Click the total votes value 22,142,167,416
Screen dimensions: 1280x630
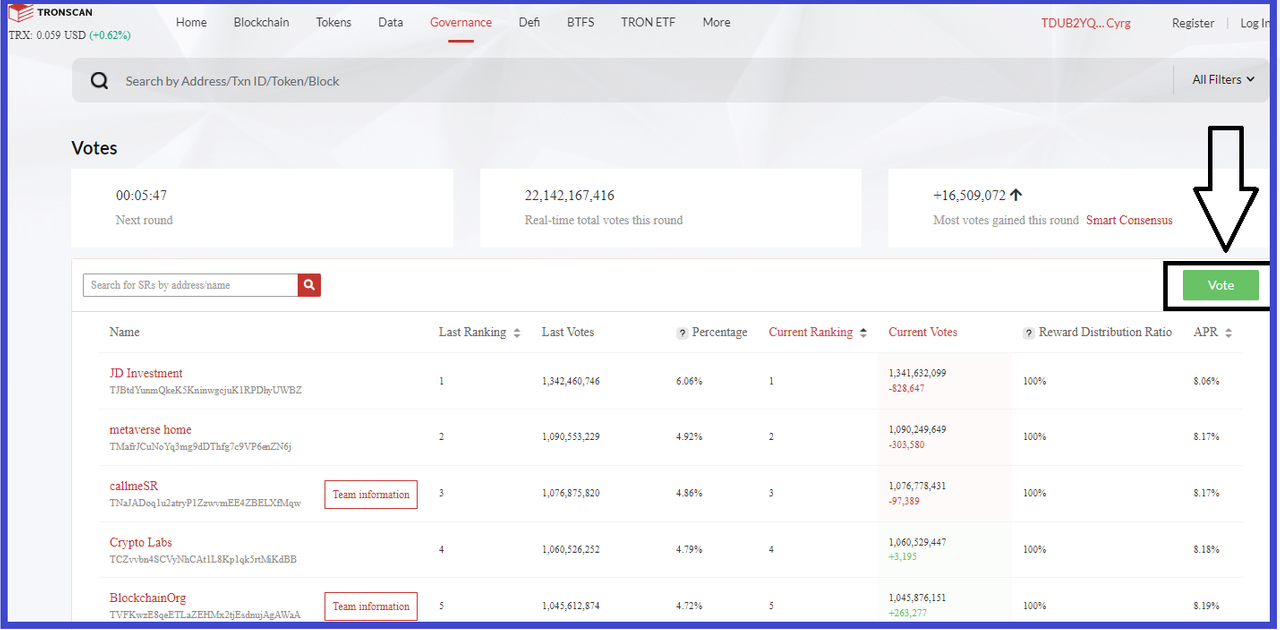tap(570, 196)
